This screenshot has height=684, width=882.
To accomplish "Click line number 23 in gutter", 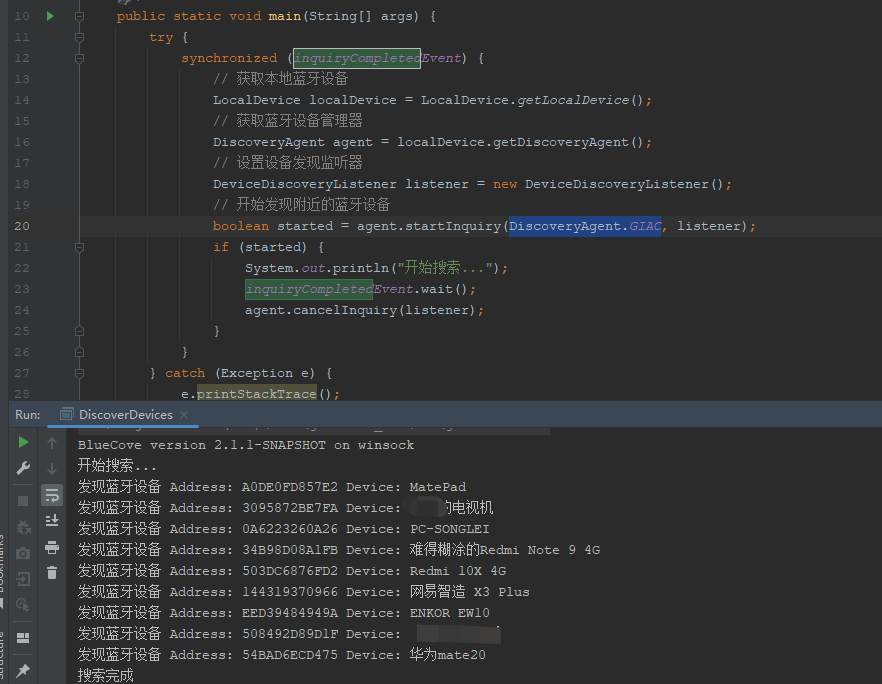I will coord(22,289).
